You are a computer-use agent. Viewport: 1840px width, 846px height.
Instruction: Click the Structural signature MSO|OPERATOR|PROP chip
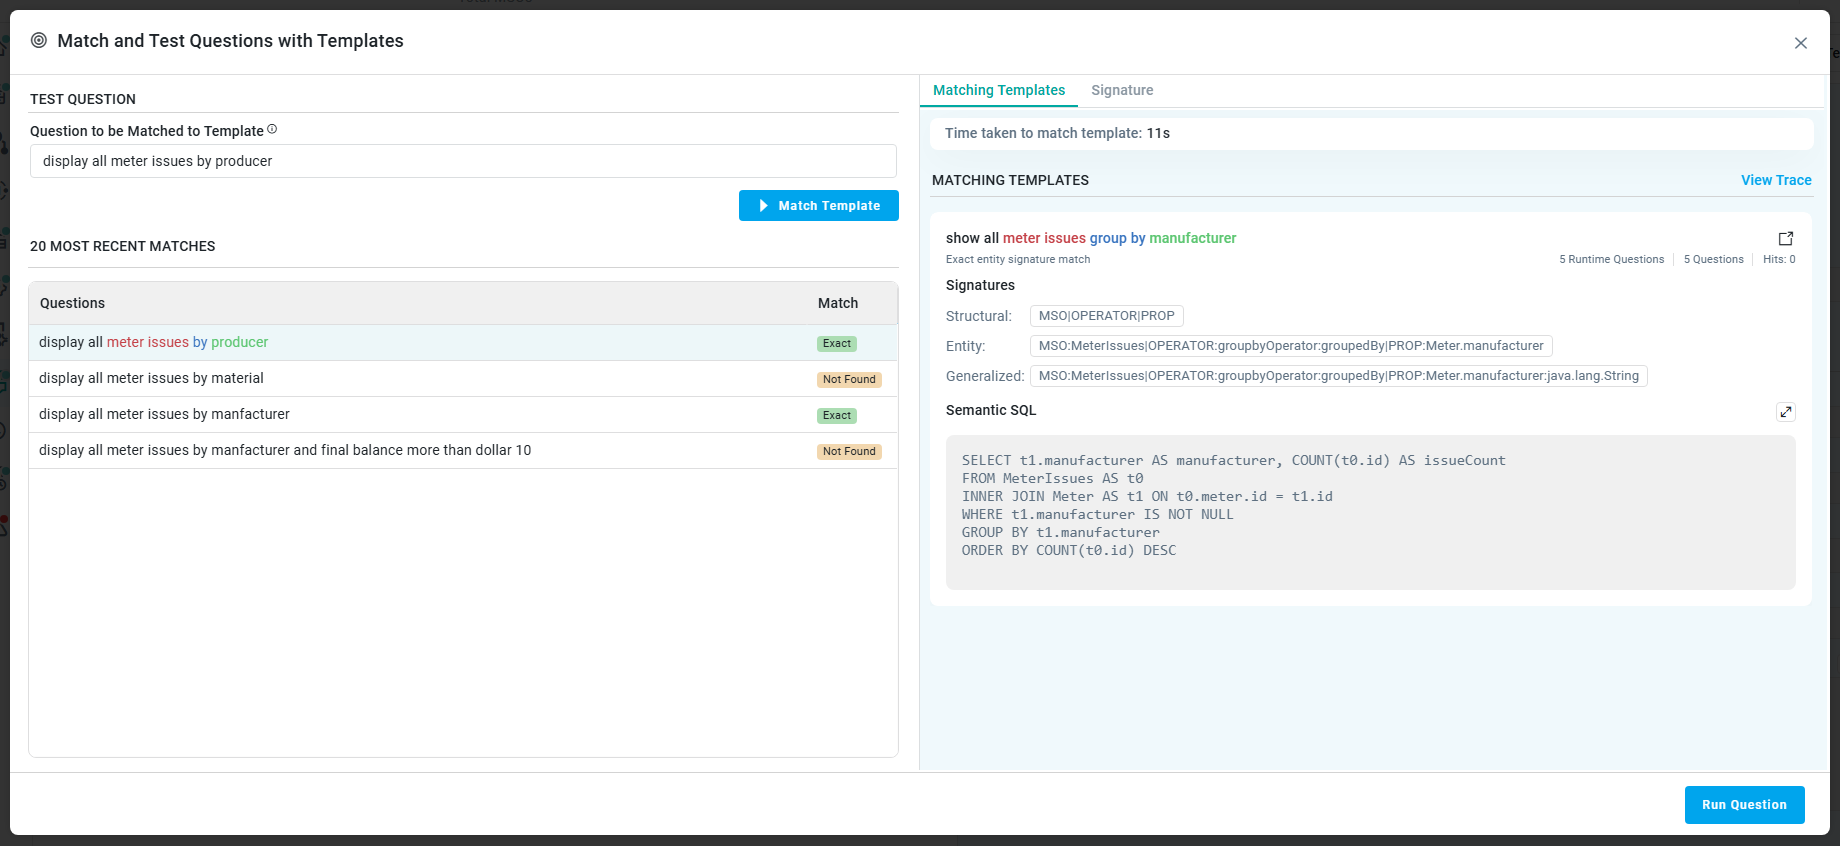1106,316
